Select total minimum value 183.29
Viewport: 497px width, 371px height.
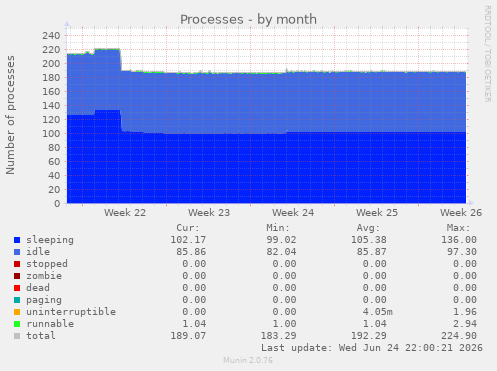[x=278, y=336]
